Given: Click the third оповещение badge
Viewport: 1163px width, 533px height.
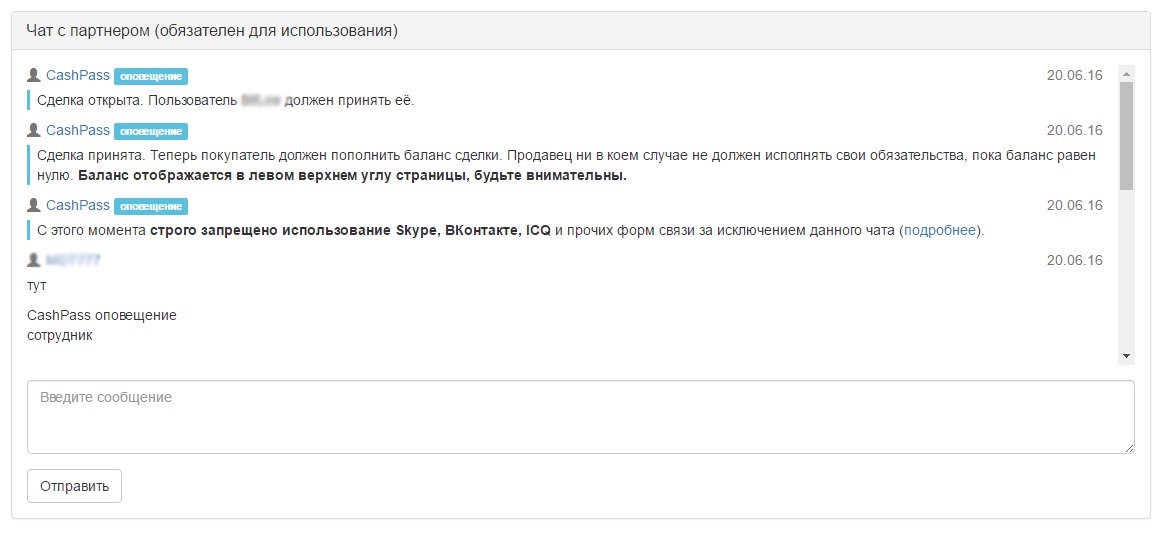Looking at the screenshot, I should [x=151, y=206].
